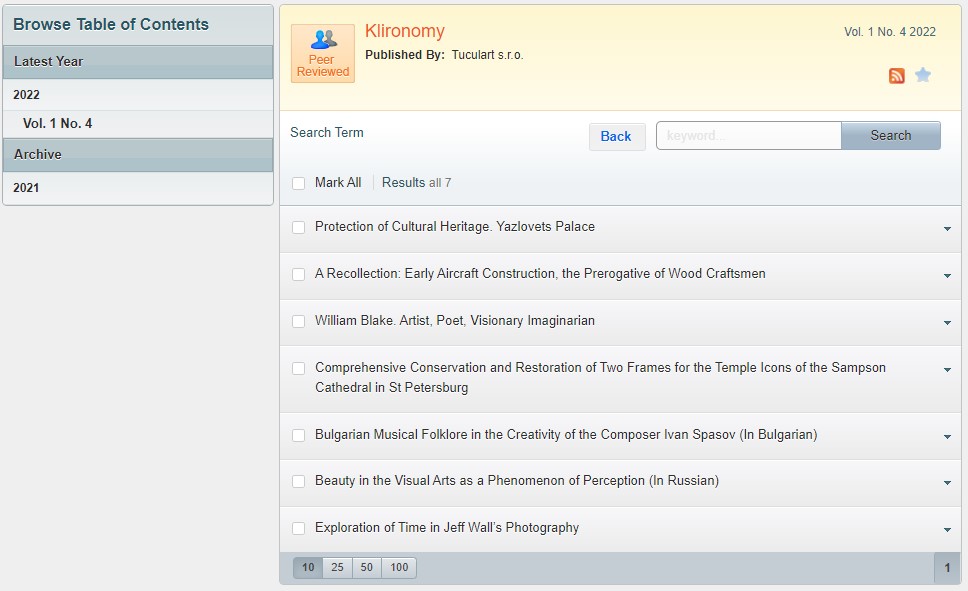Click the orange RSS feed icon
Screen dimensions: 968x591
click(897, 76)
